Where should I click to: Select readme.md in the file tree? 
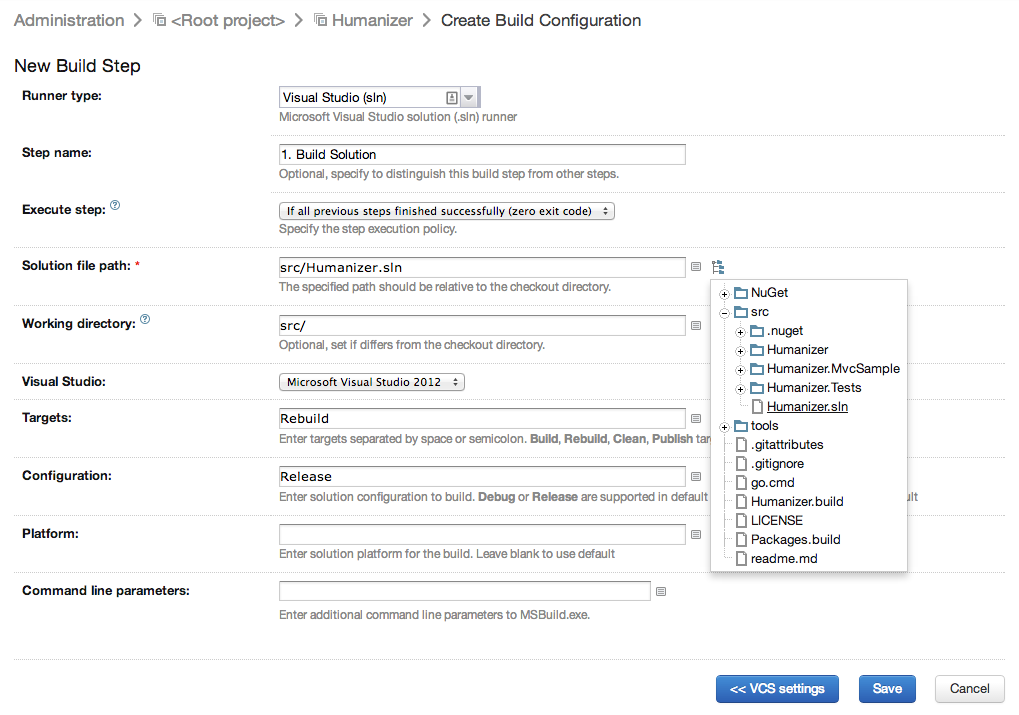784,559
